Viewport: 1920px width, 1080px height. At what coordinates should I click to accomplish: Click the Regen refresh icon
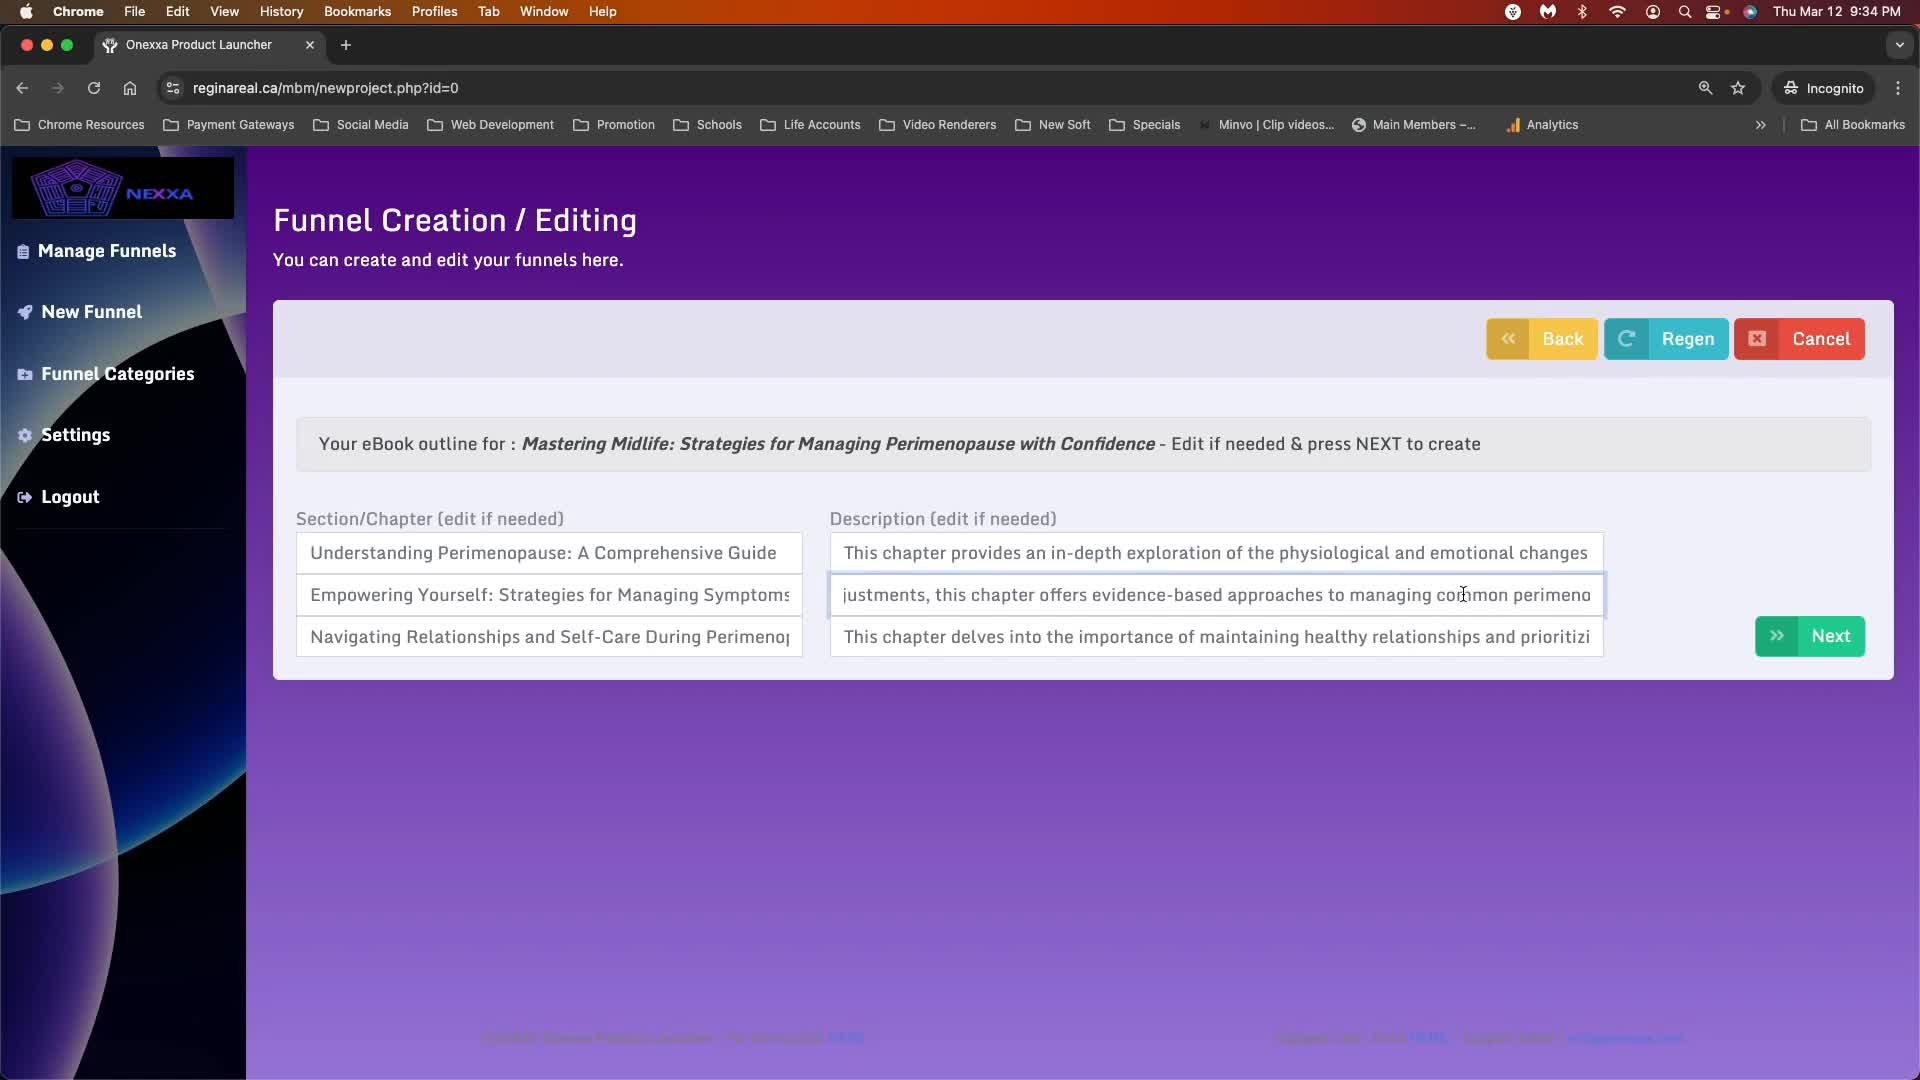[x=1626, y=339]
